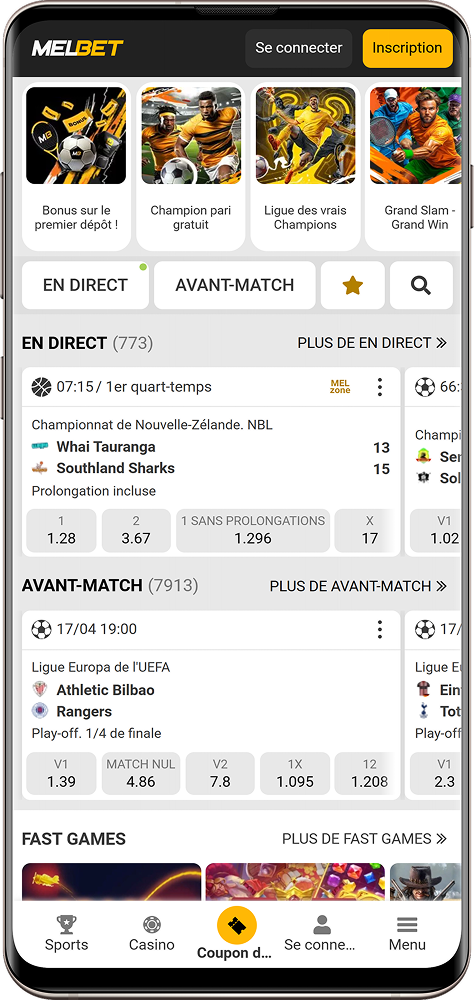Select Match Nul odds 4.86

point(141,774)
